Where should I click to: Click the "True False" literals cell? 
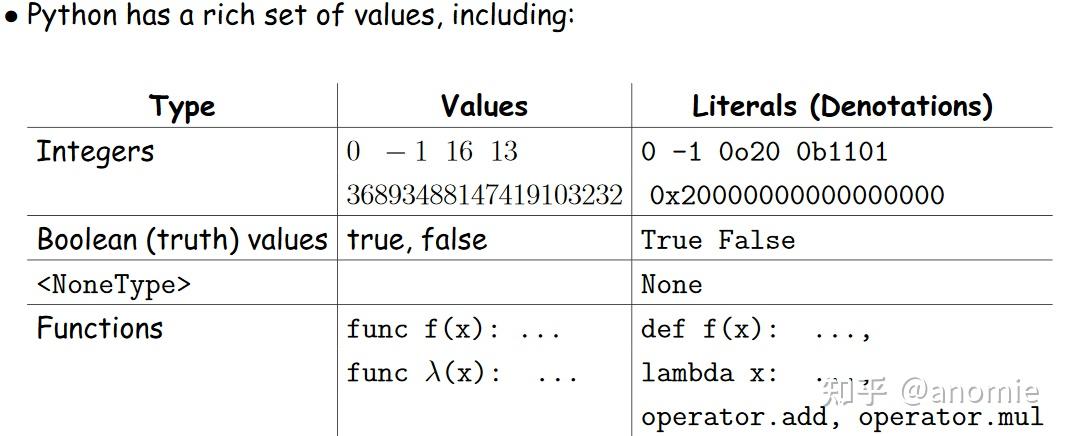(718, 241)
